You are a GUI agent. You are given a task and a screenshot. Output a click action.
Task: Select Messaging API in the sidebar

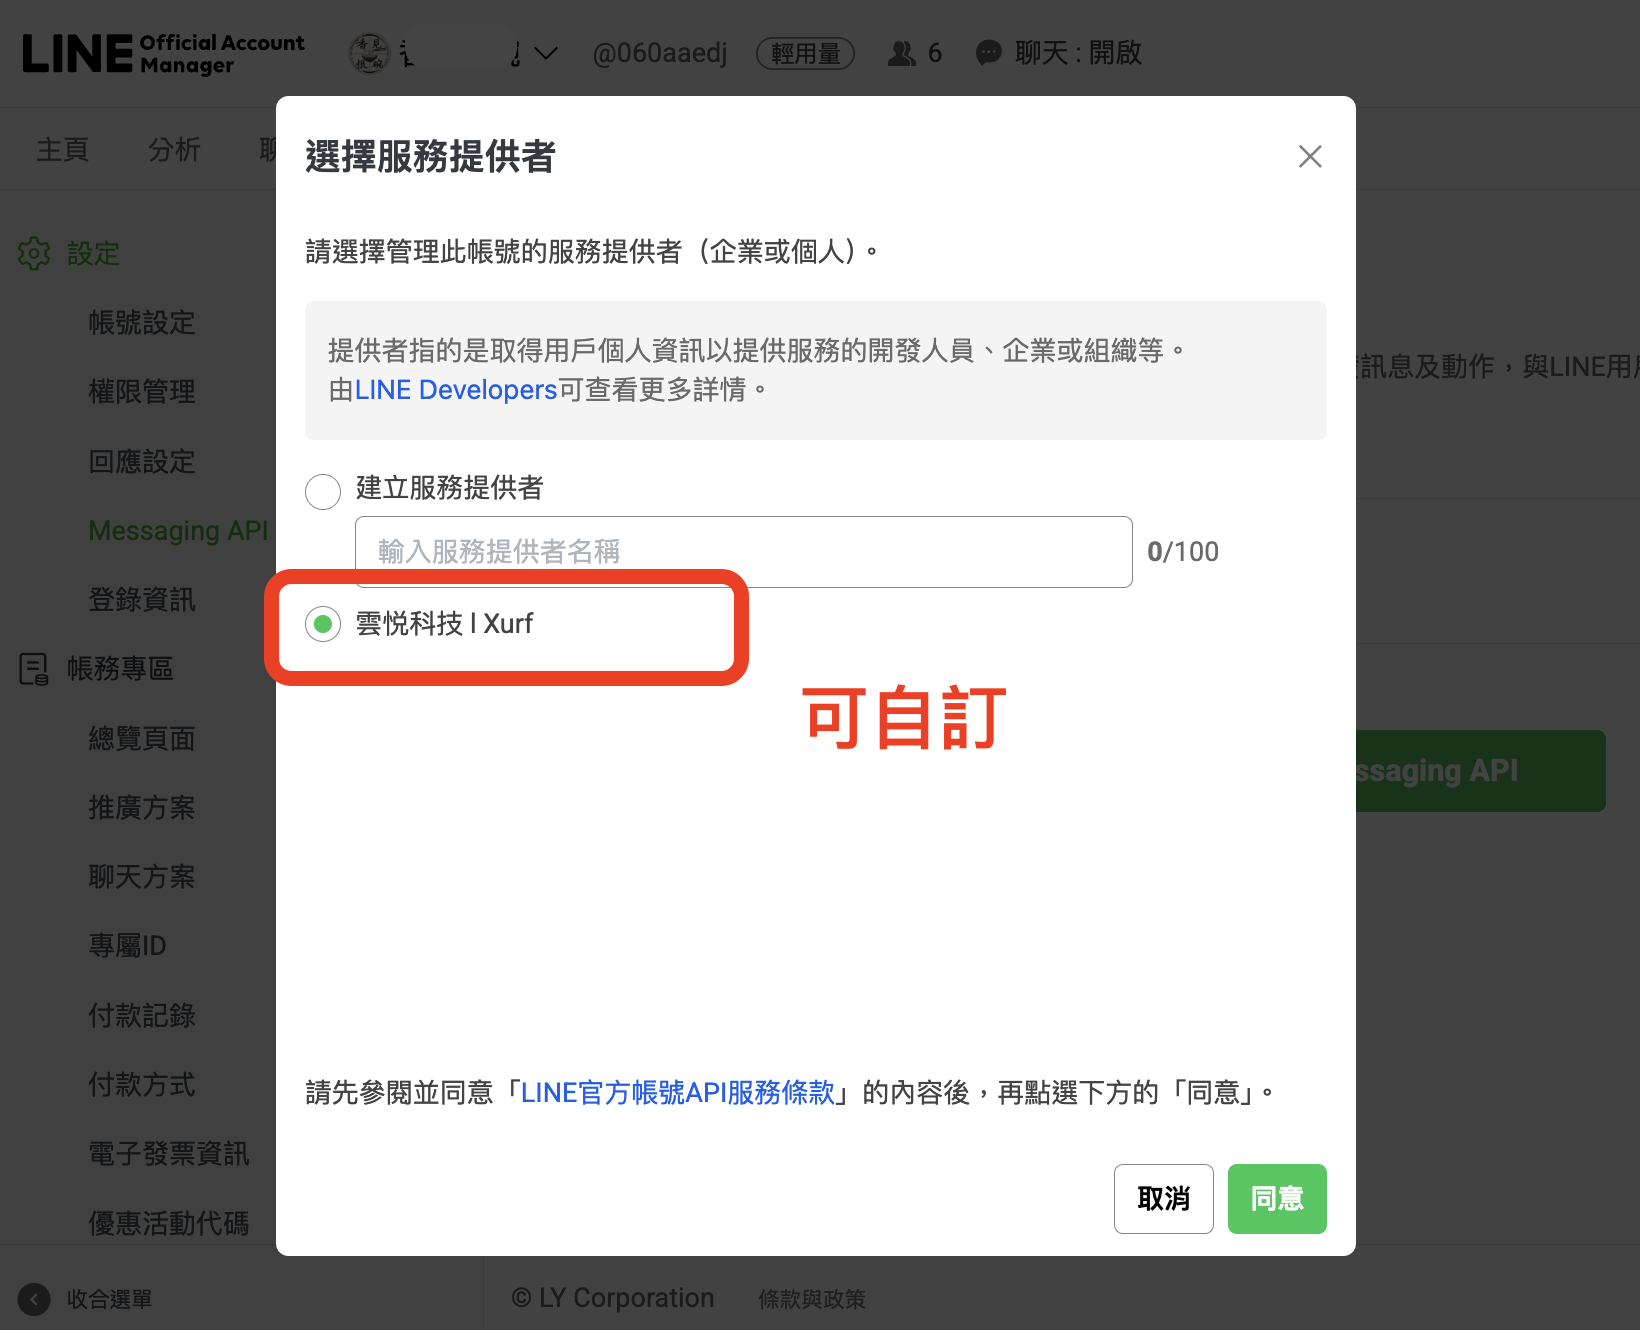coord(179,530)
